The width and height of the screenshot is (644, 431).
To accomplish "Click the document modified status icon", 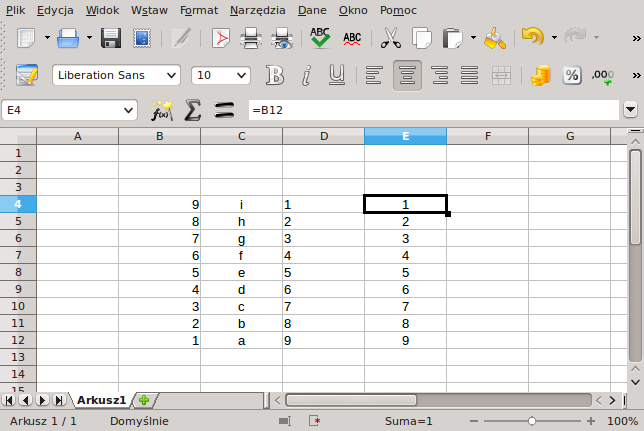I will coord(315,421).
